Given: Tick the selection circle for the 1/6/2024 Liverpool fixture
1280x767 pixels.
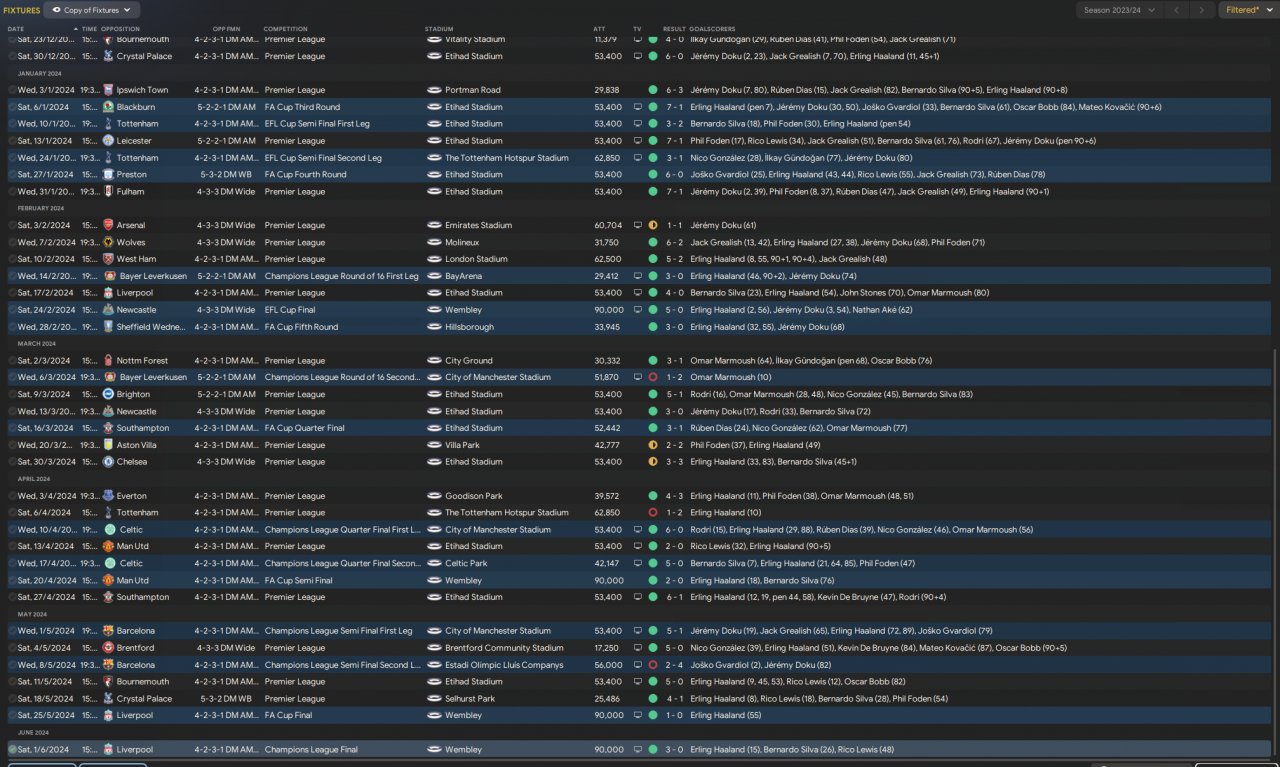Looking at the screenshot, I should [13, 750].
